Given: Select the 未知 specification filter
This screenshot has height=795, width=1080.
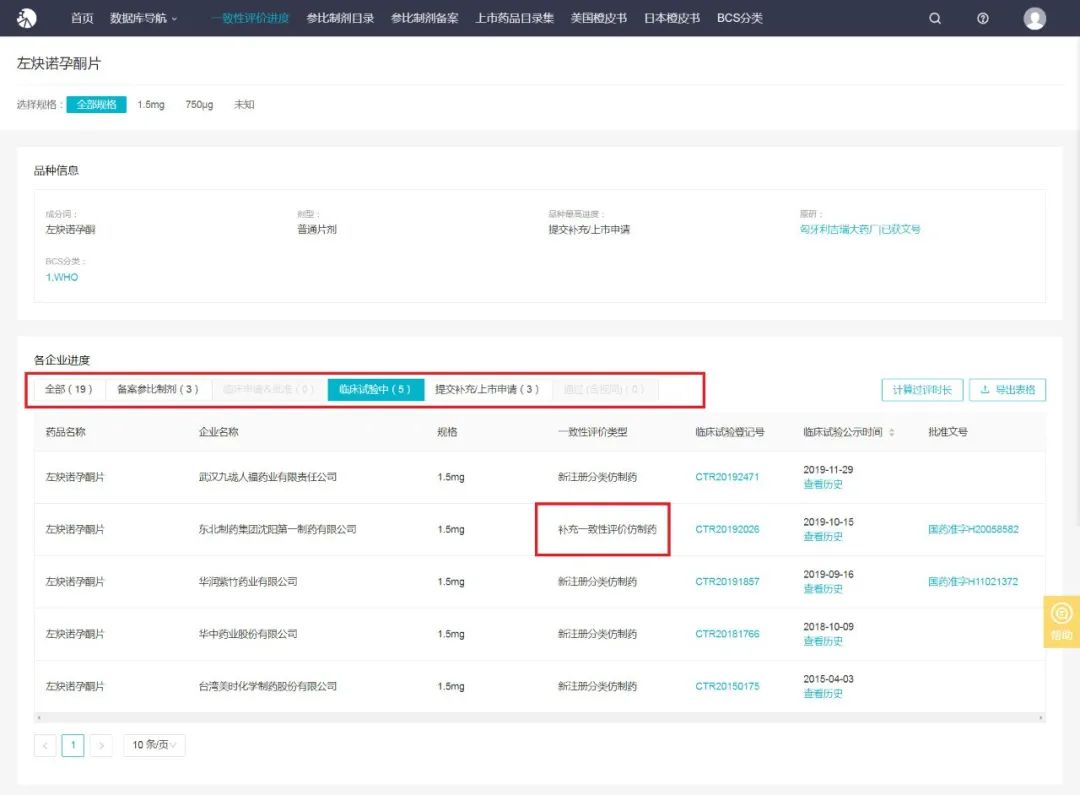Looking at the screenshot, I should click(x=245, y=105).
